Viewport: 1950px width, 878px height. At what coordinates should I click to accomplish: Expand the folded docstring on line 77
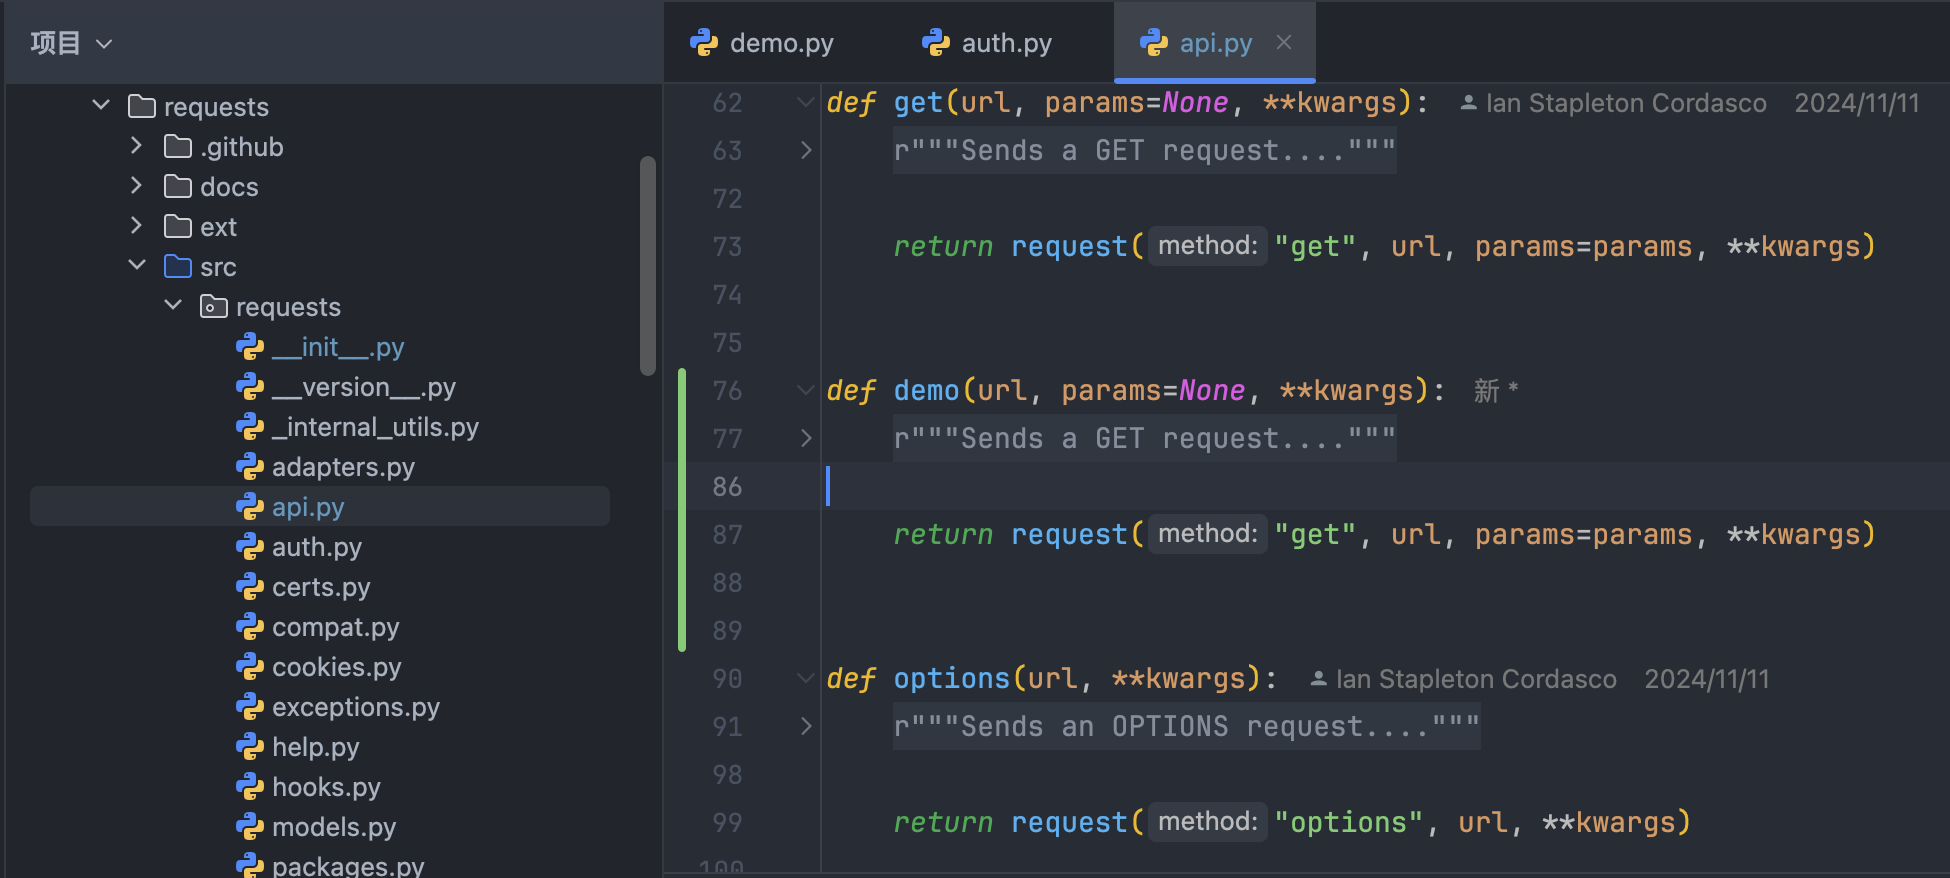coord(805,439)
